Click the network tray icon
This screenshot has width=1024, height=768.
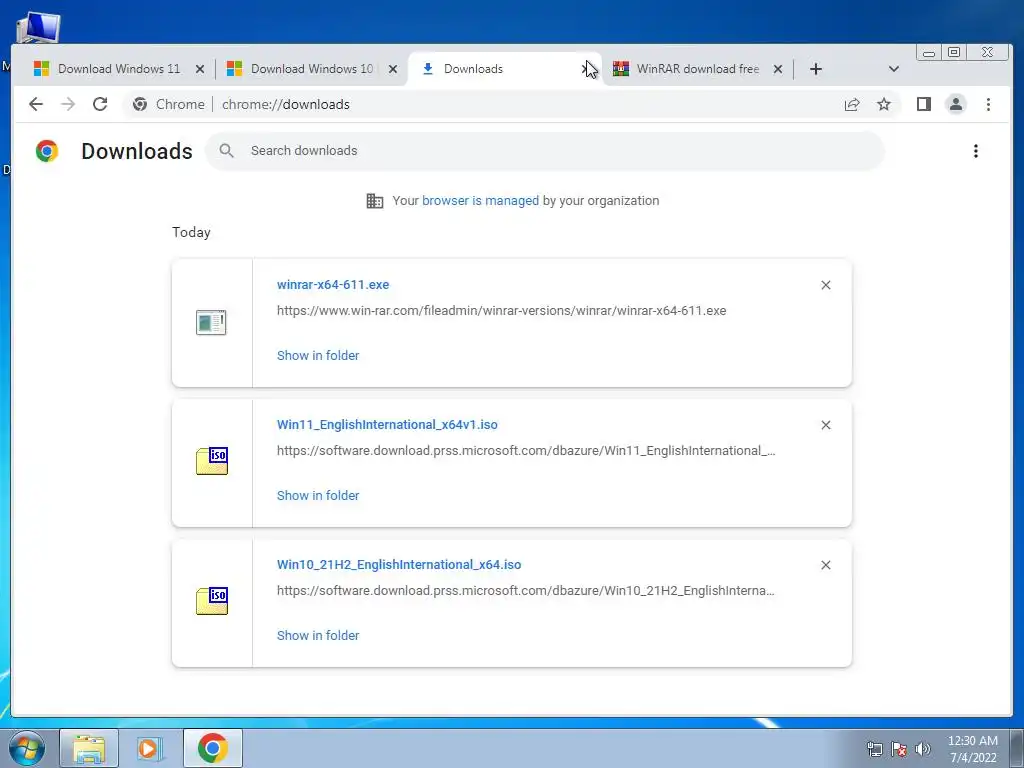874,749
